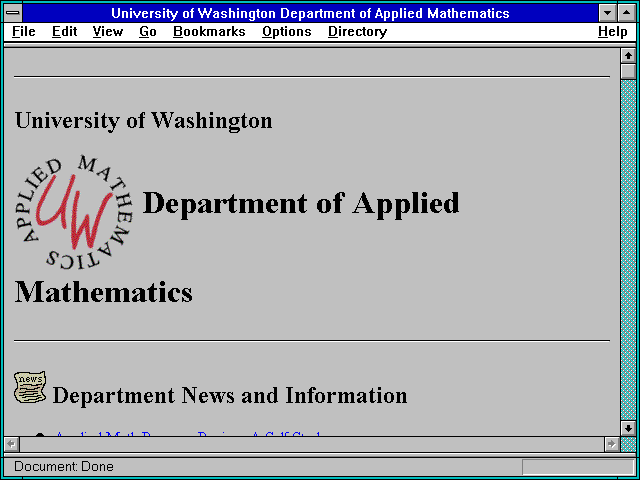Click the vertical scrollbar up arrow
640x480 pixels.
coord(629,56)
